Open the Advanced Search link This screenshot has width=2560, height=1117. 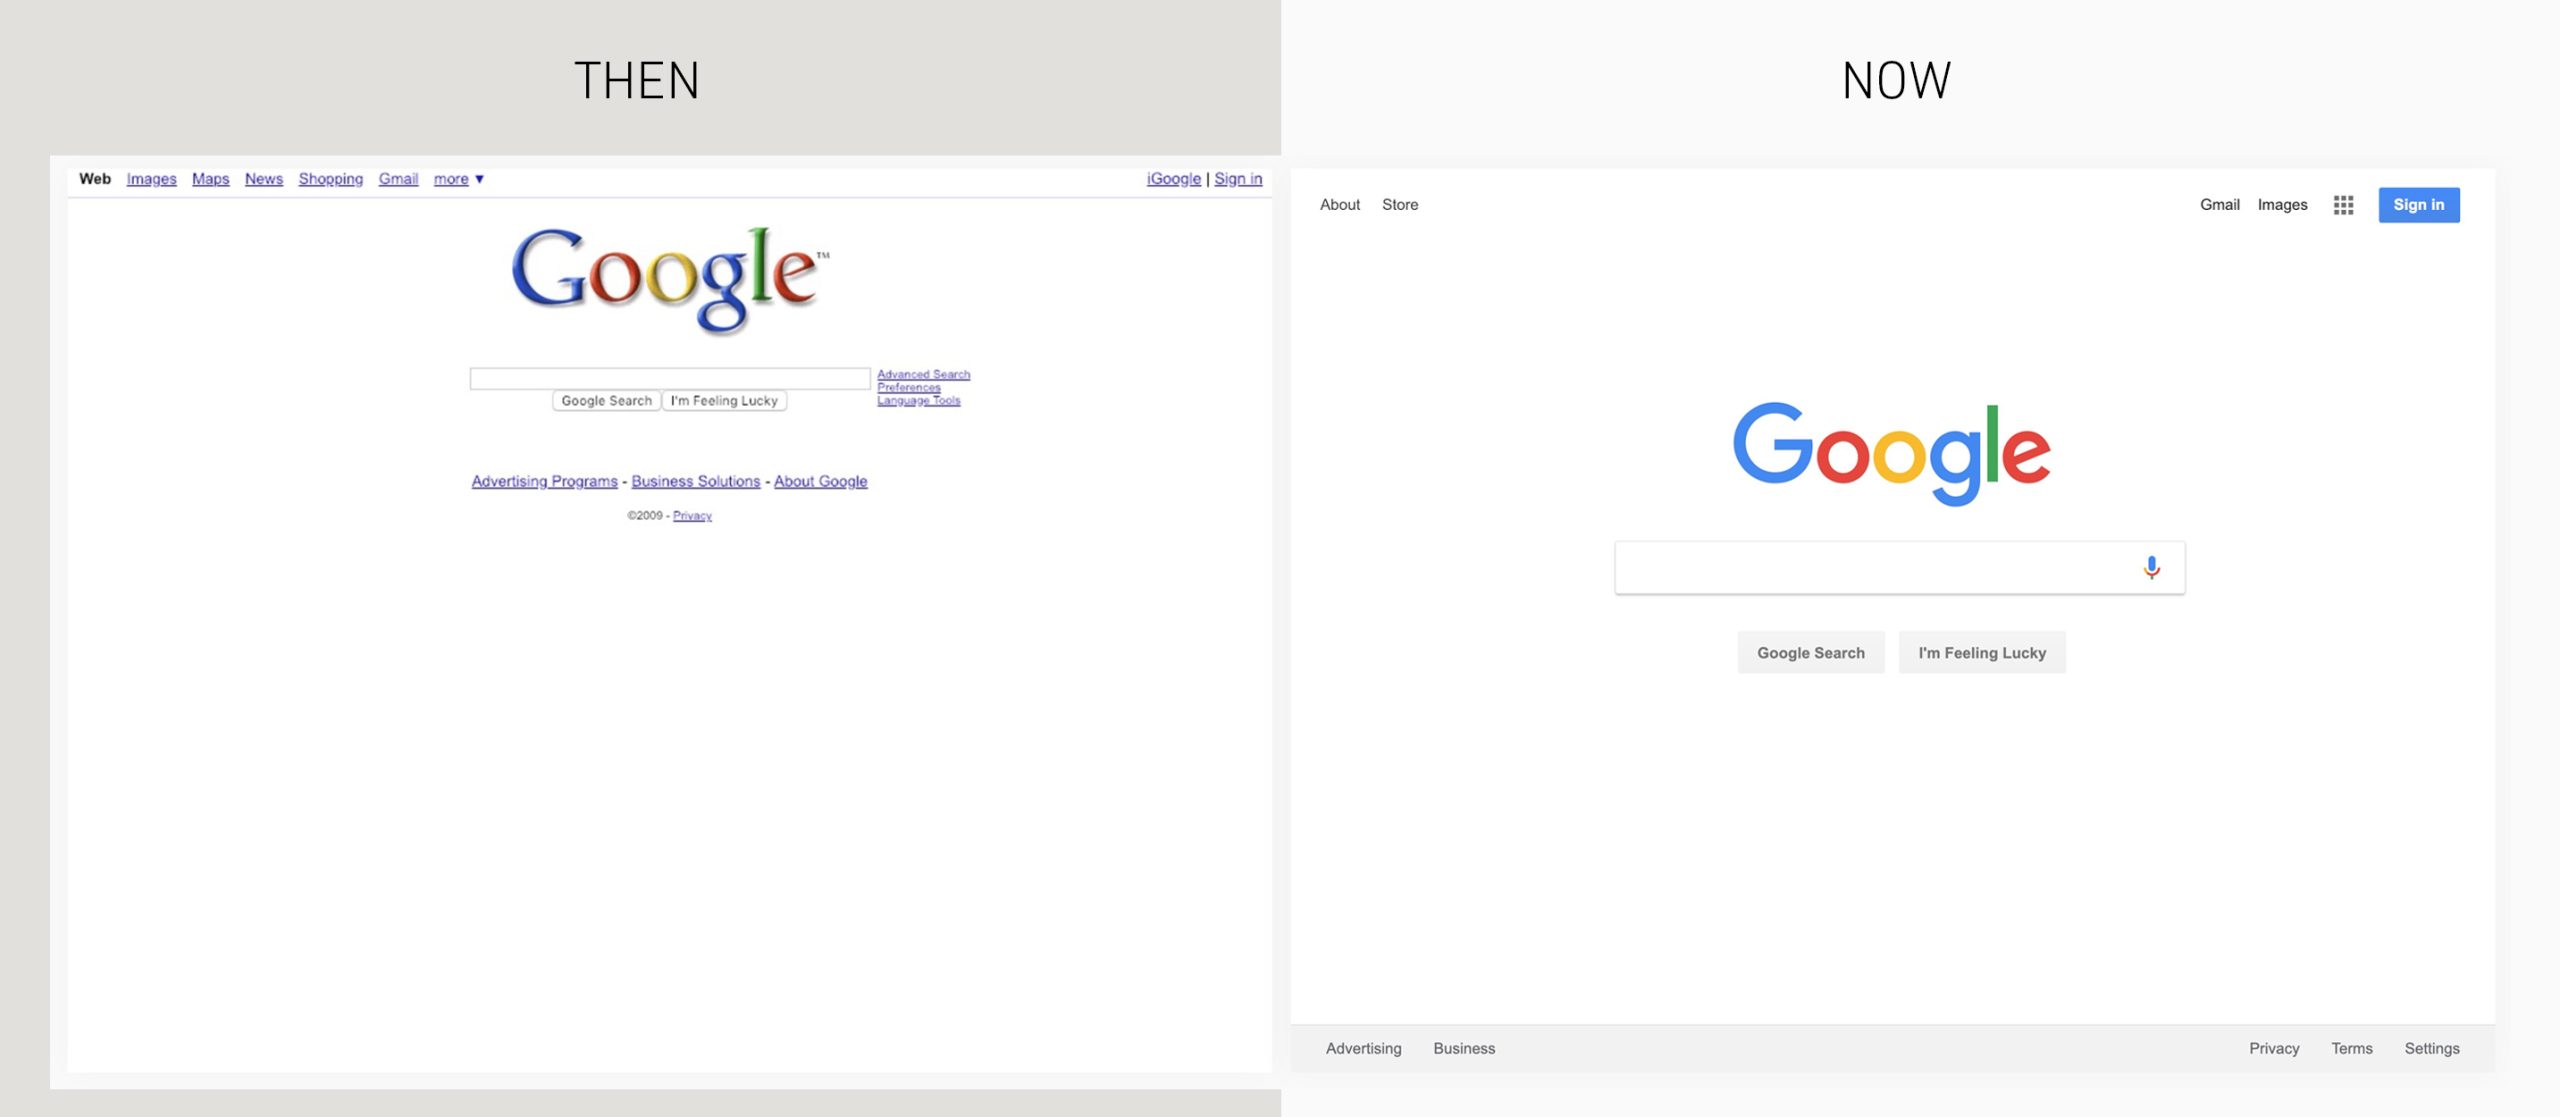click(x=923, y=374)
